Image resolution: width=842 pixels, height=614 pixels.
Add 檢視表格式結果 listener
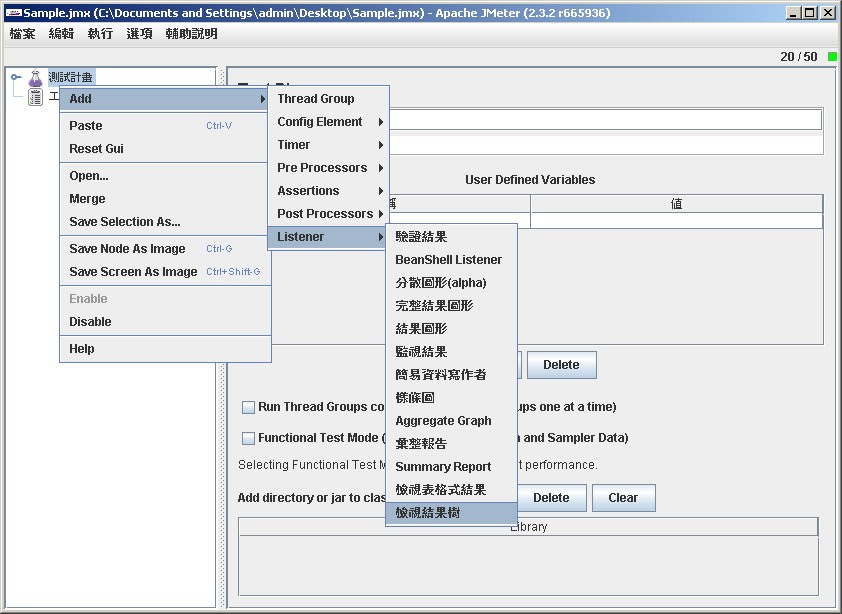coord(452,490)
